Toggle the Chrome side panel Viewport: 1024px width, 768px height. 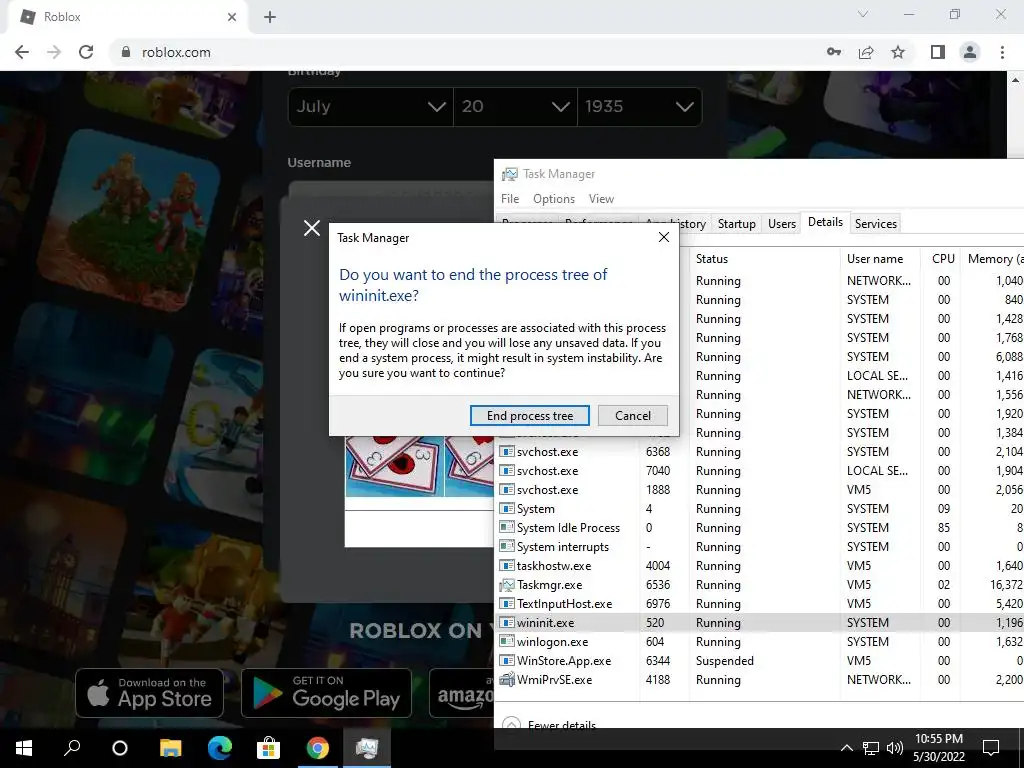(938, 52)
